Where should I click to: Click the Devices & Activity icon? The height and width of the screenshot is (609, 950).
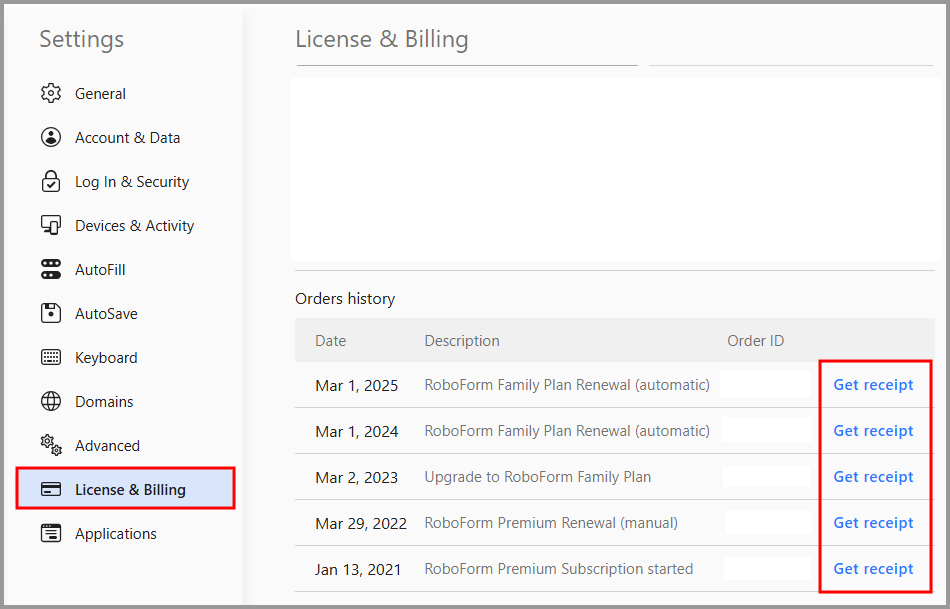[51, 225]
